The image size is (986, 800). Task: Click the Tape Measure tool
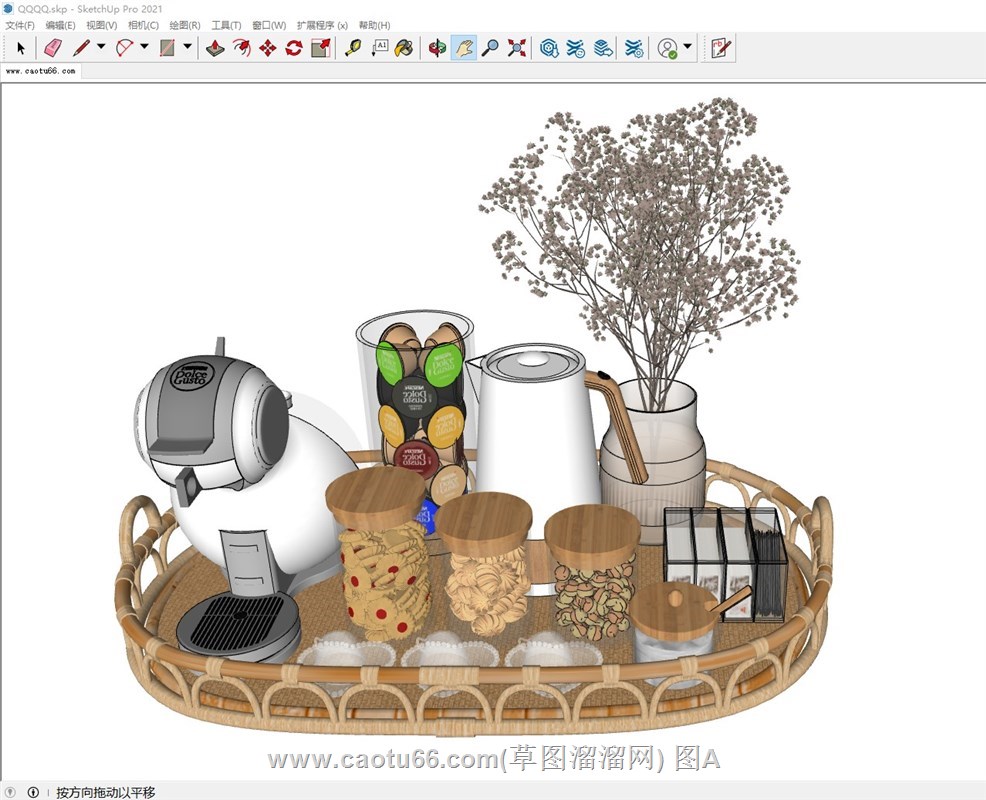point(353,47)
